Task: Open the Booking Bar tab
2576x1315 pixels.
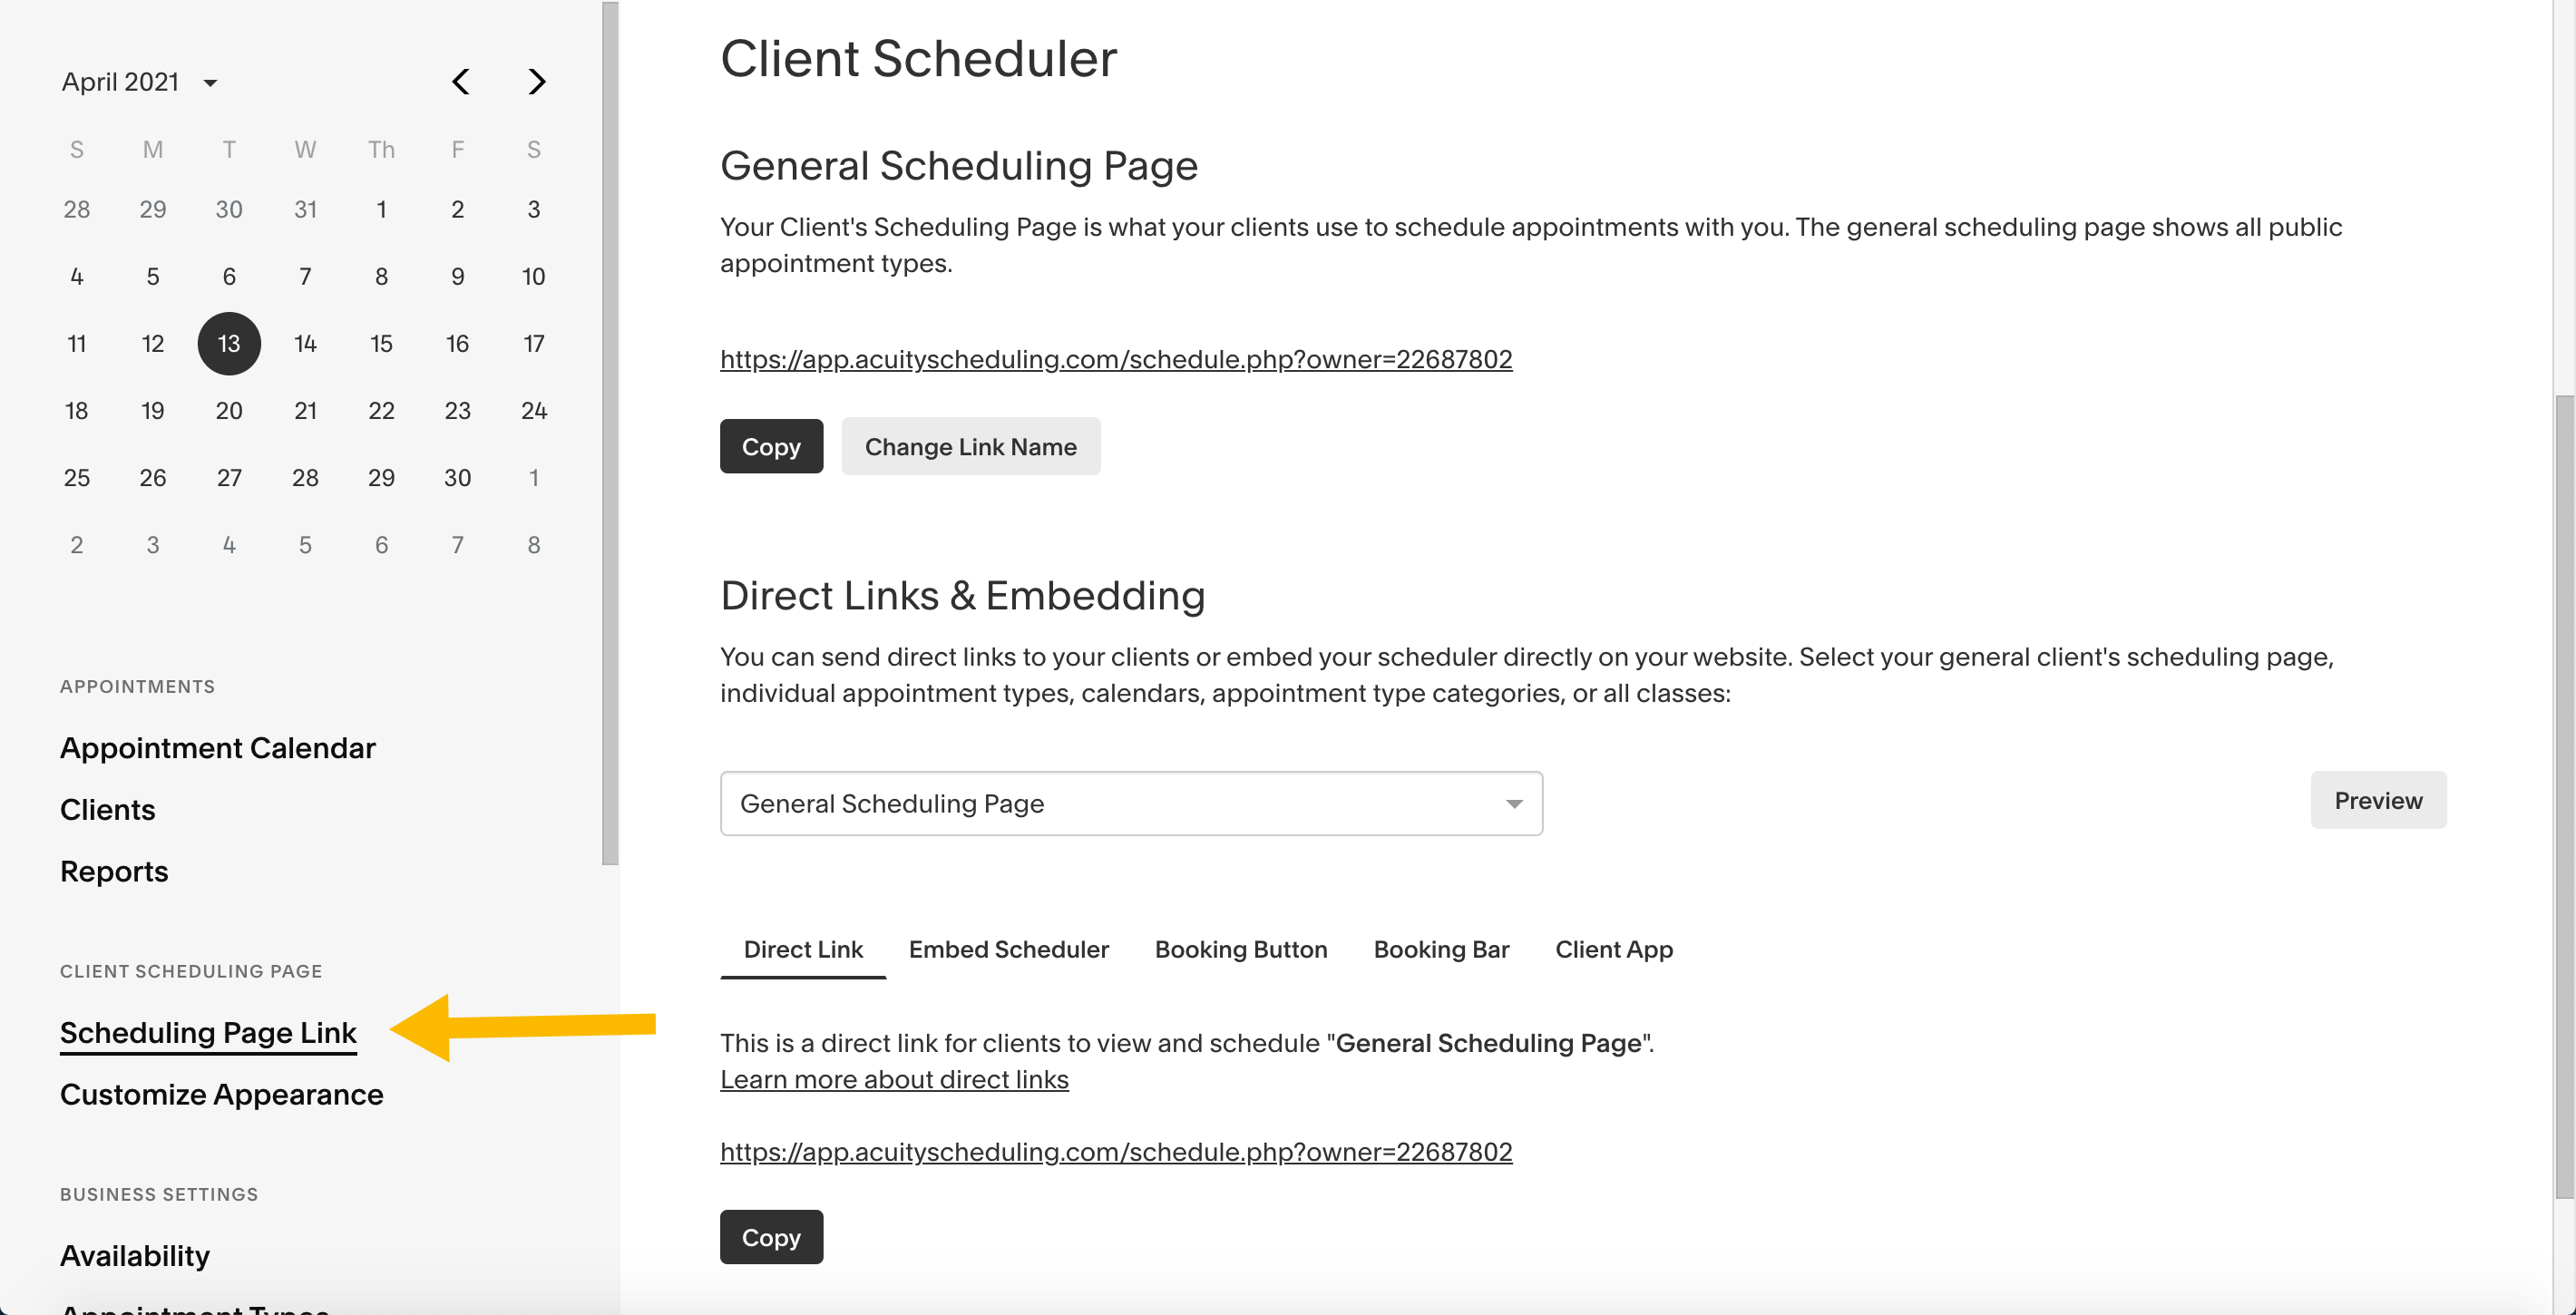Action: tap(1441, 949)
